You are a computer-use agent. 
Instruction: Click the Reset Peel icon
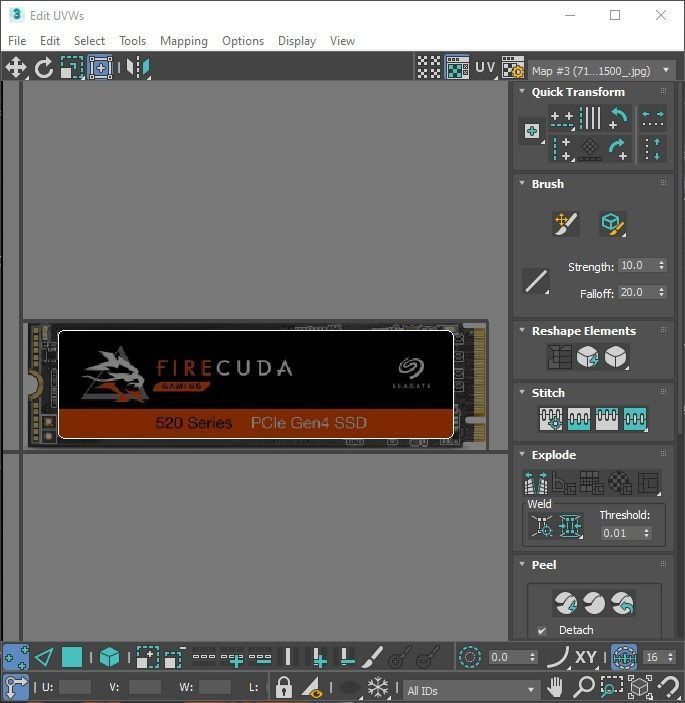pos(622,603)
